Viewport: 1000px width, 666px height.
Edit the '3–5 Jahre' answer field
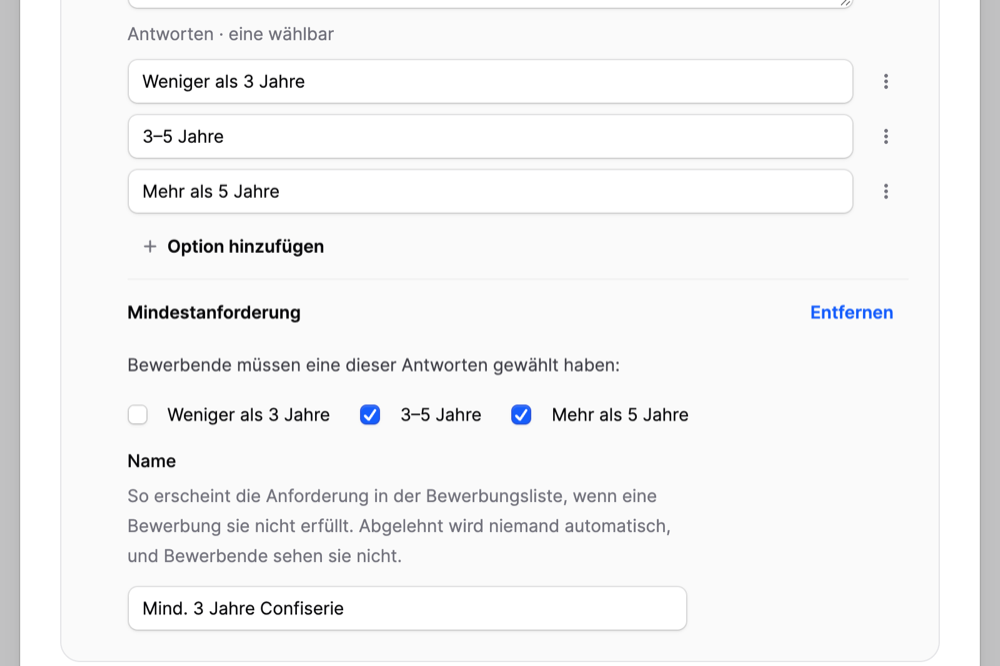(x=490, y=137)
